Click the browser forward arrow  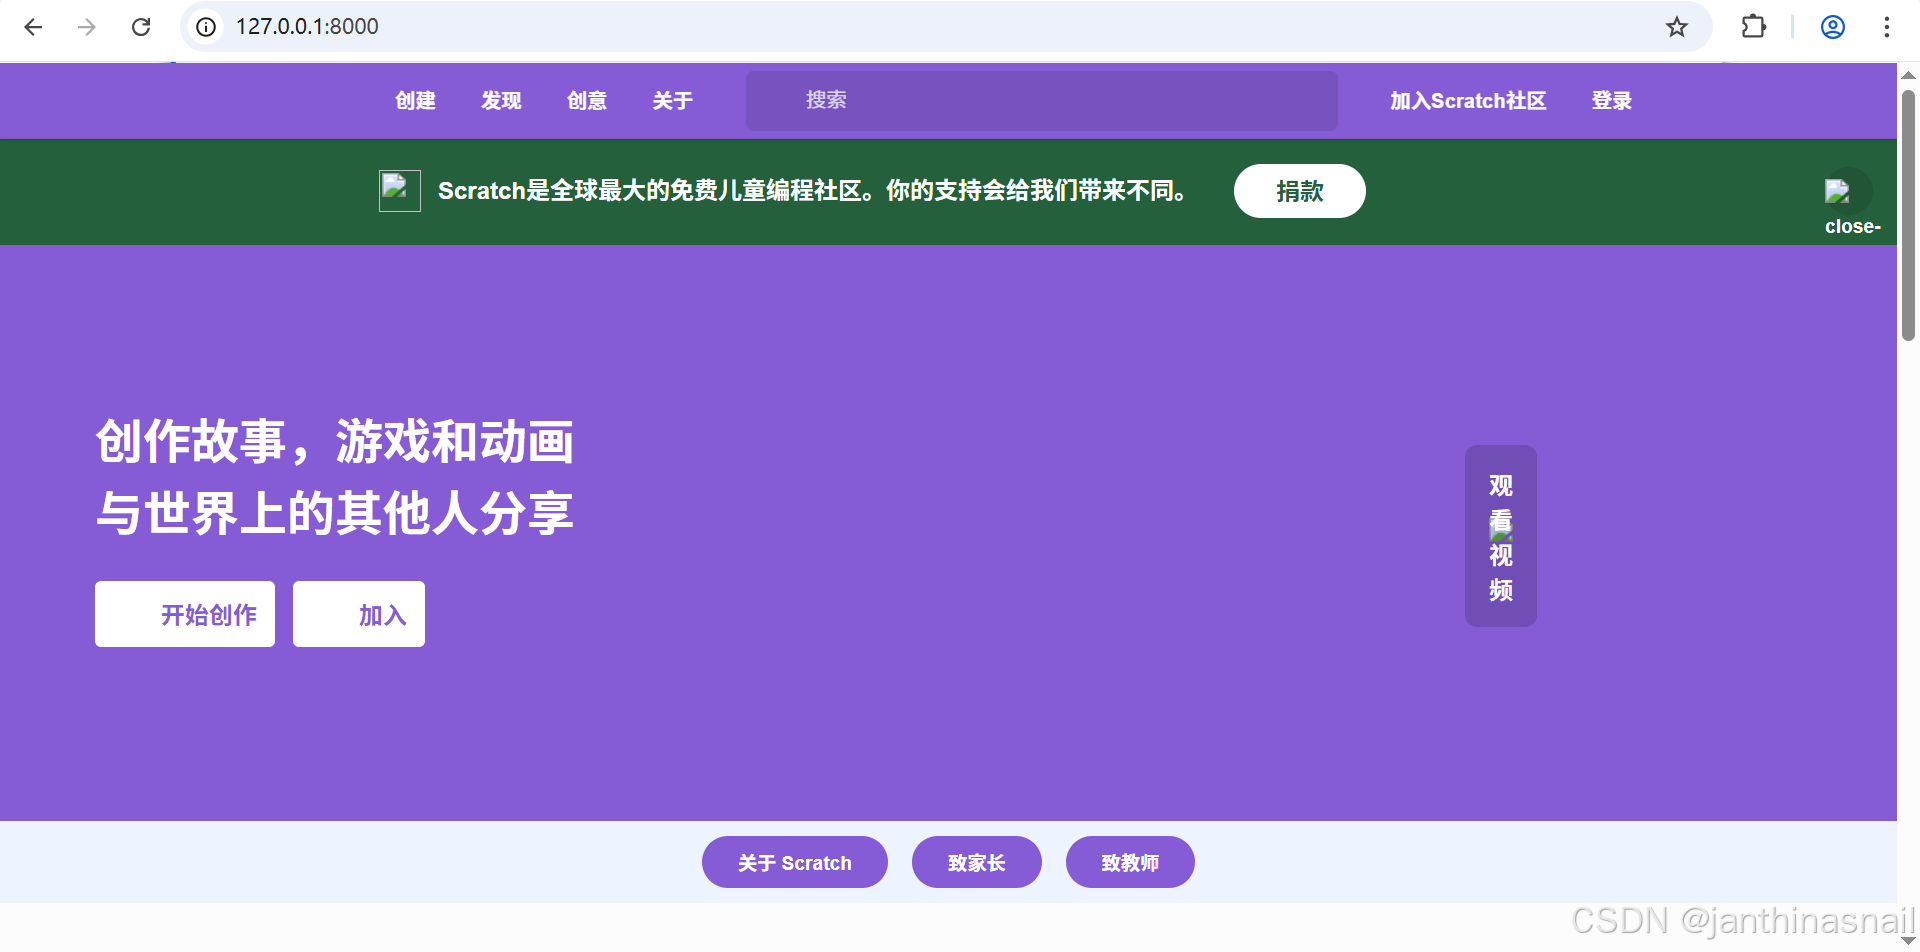coord(87,27)
